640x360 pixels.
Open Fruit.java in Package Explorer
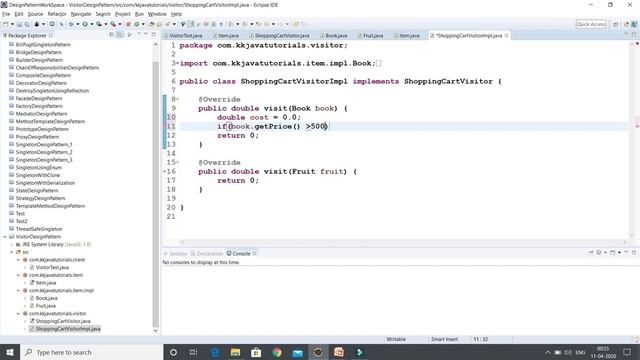(x=46, y=306)
